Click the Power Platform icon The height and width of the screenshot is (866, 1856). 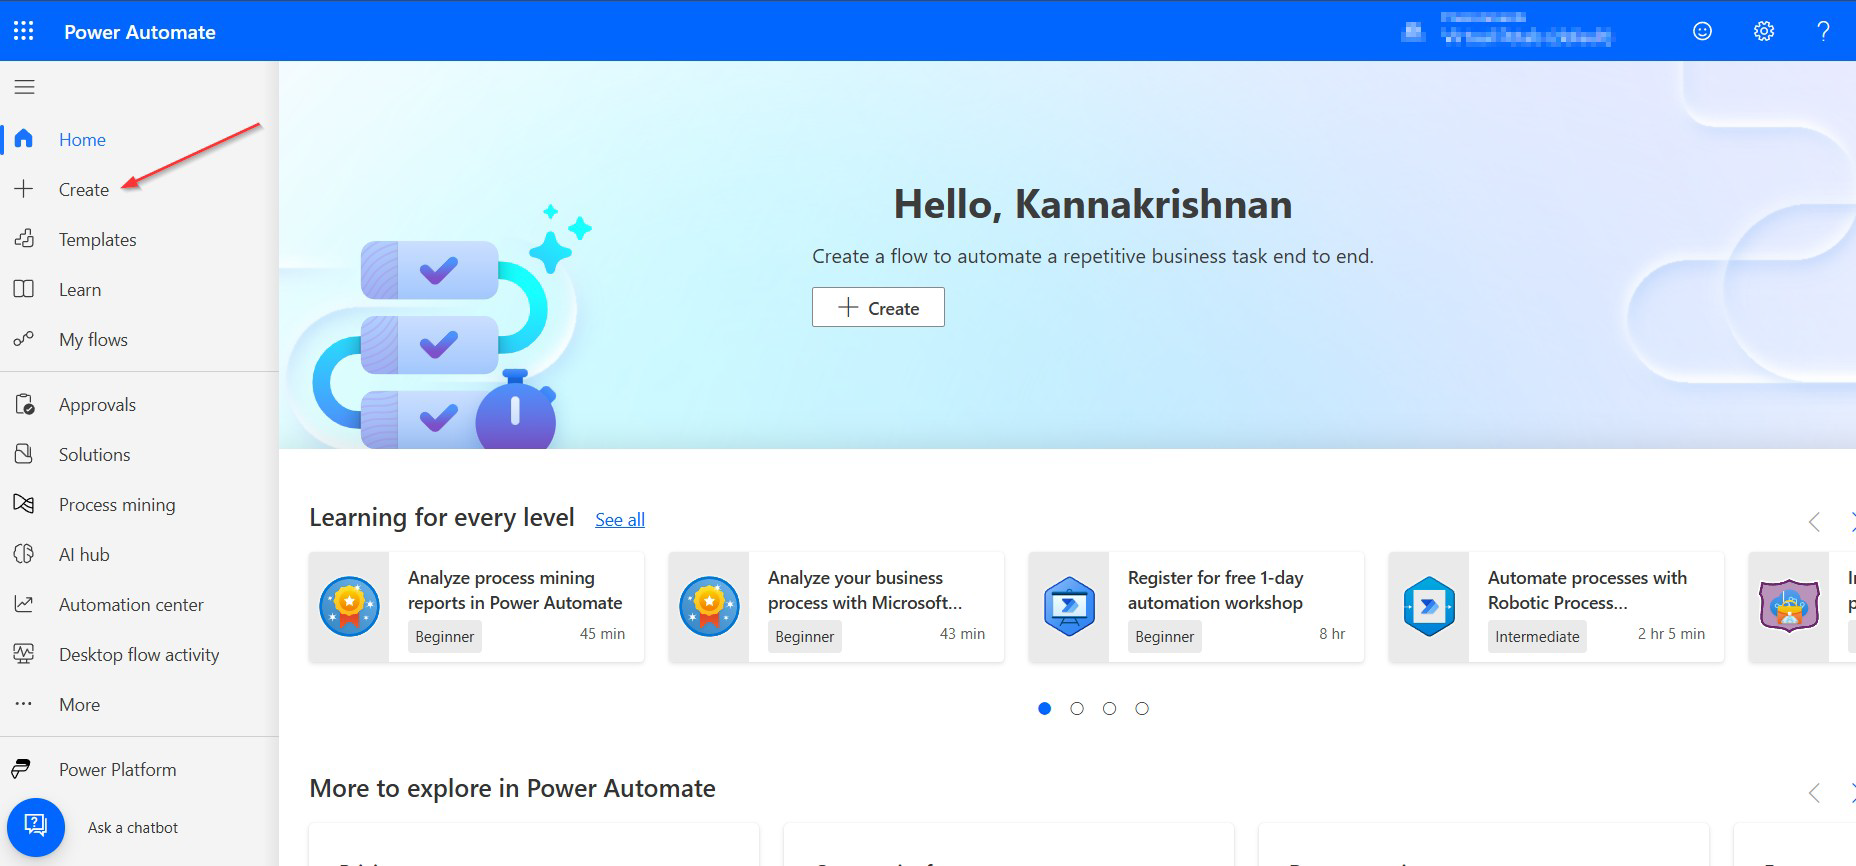click(21, 769)
